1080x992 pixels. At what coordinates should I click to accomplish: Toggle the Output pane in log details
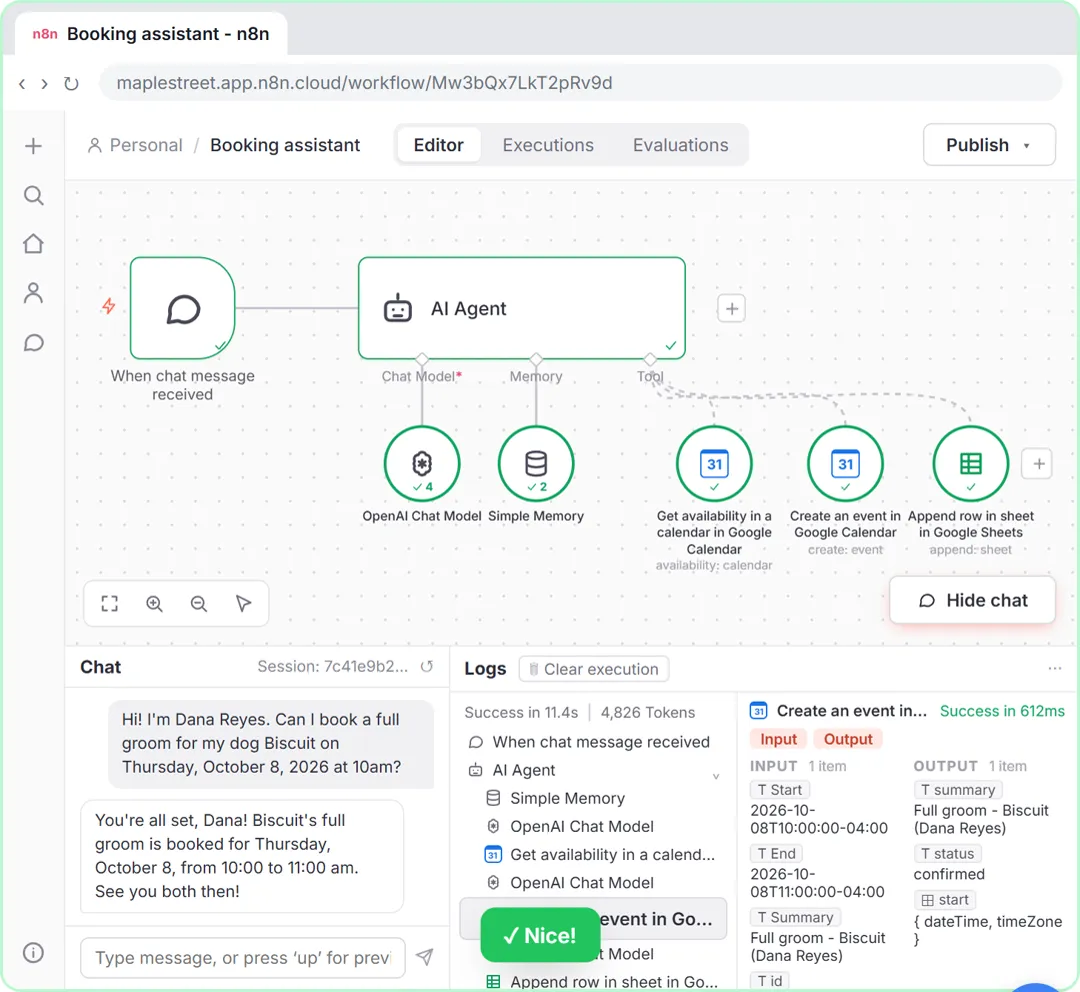(x=848, y=739)
